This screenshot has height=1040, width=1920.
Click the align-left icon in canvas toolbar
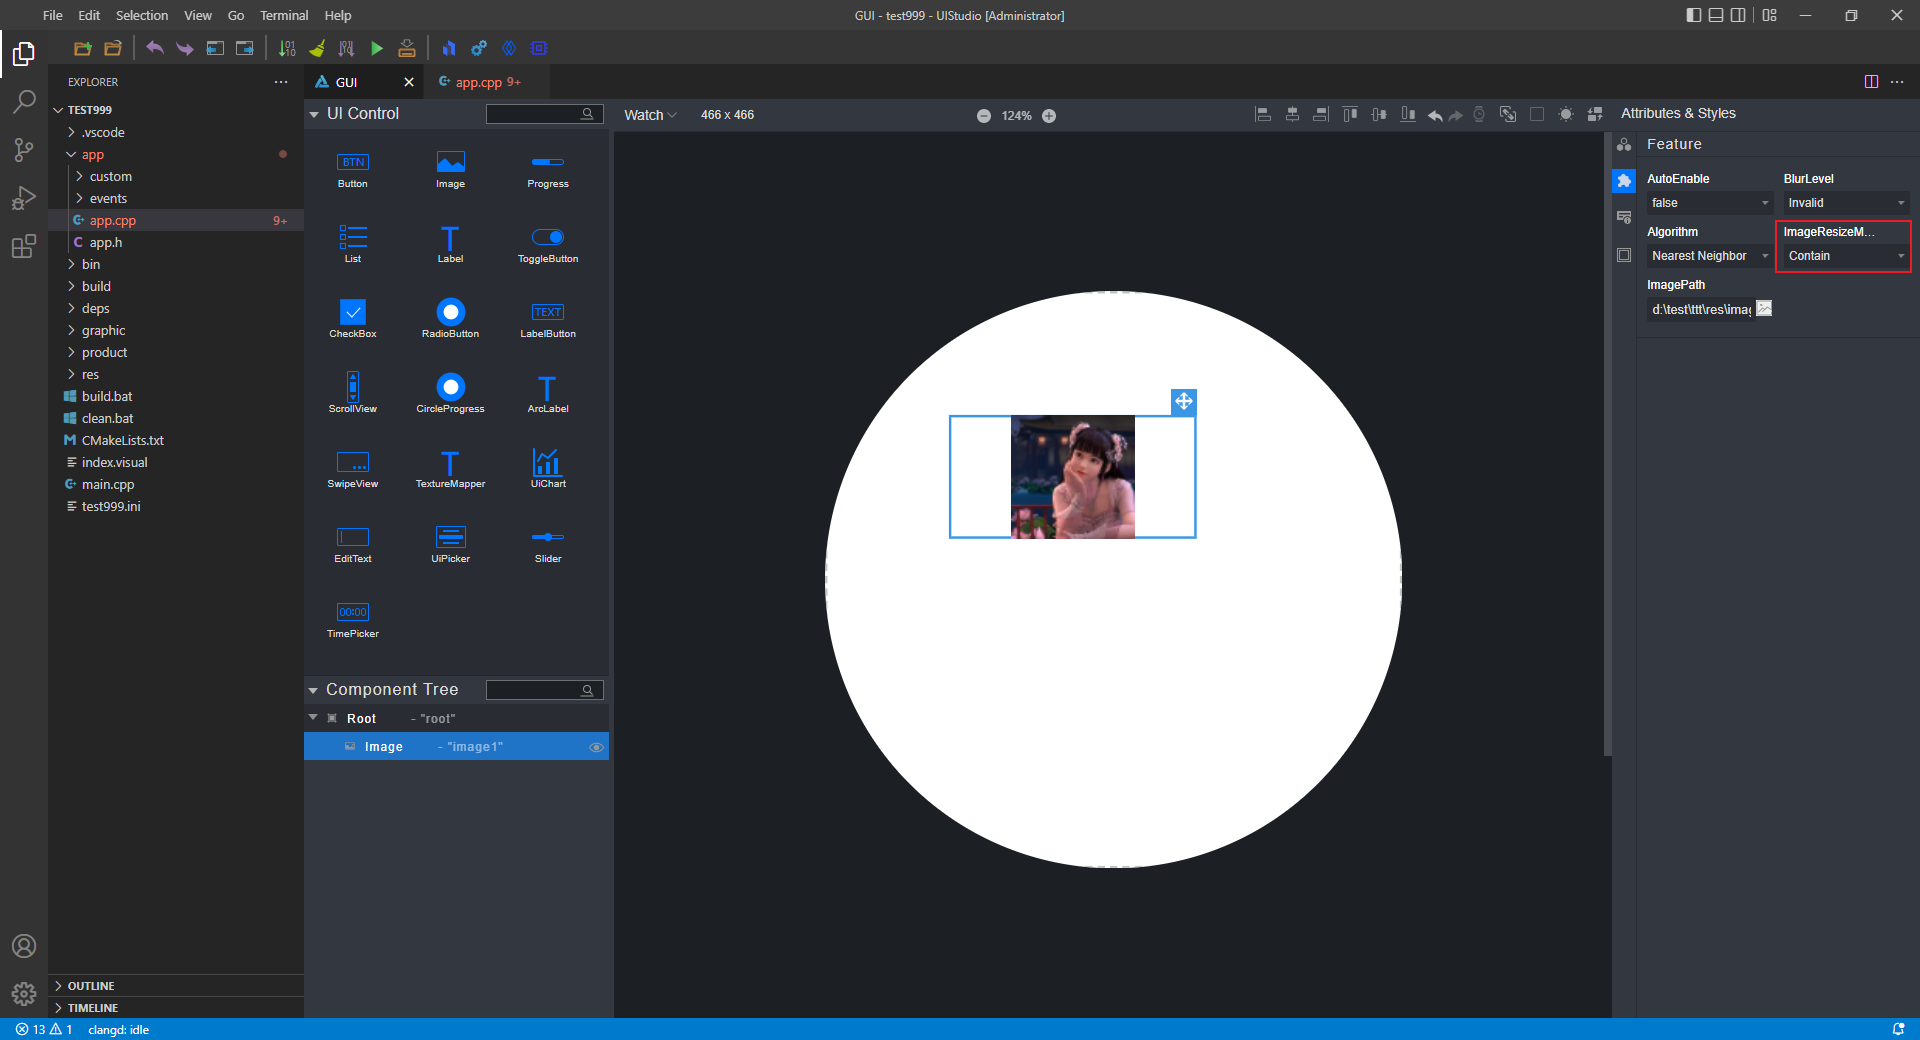point(1263,115)
